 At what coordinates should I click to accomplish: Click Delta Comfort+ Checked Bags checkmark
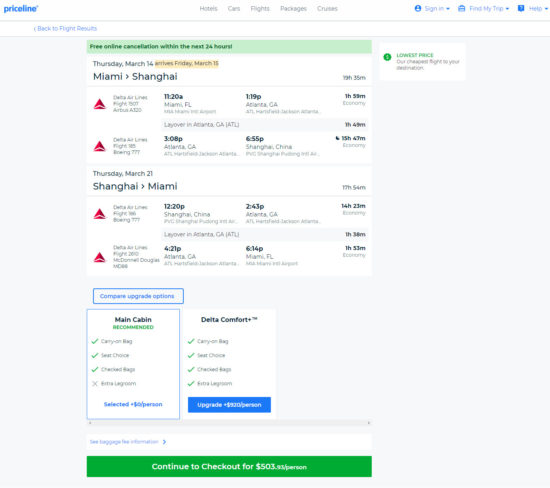click(x=191, y=369)
